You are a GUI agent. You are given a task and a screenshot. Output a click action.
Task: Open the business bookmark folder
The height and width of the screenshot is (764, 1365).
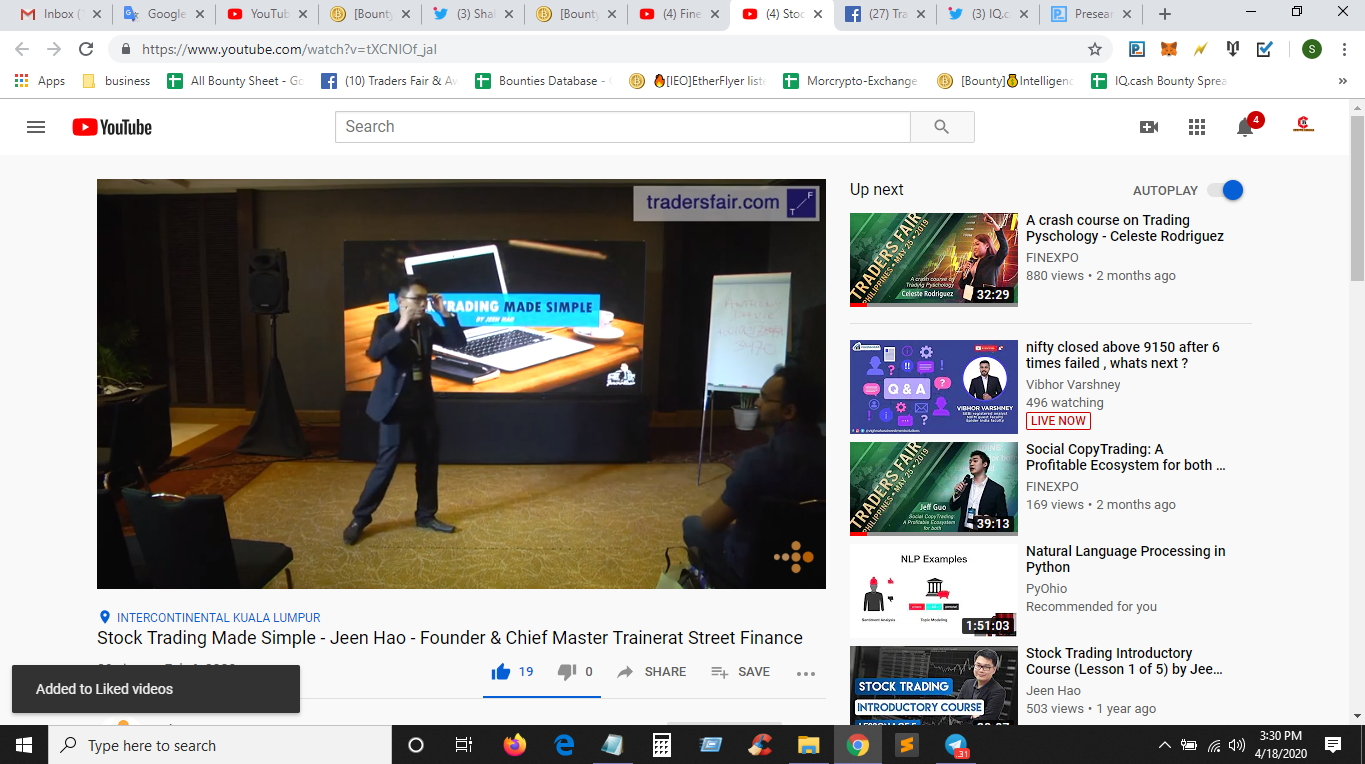(116, 81)
